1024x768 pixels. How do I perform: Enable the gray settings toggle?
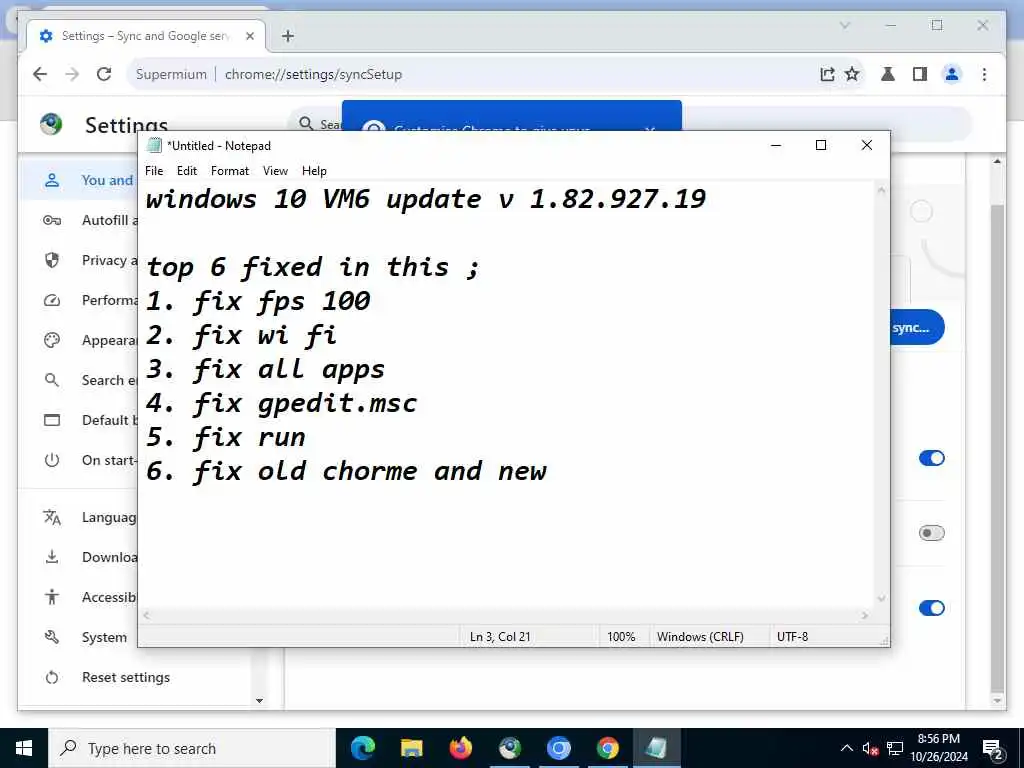click(931, 533)
